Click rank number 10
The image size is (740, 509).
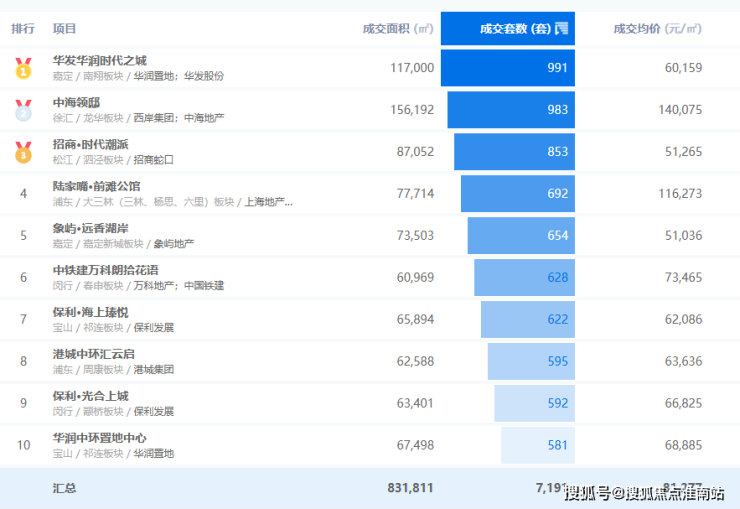tap(23, 446)
